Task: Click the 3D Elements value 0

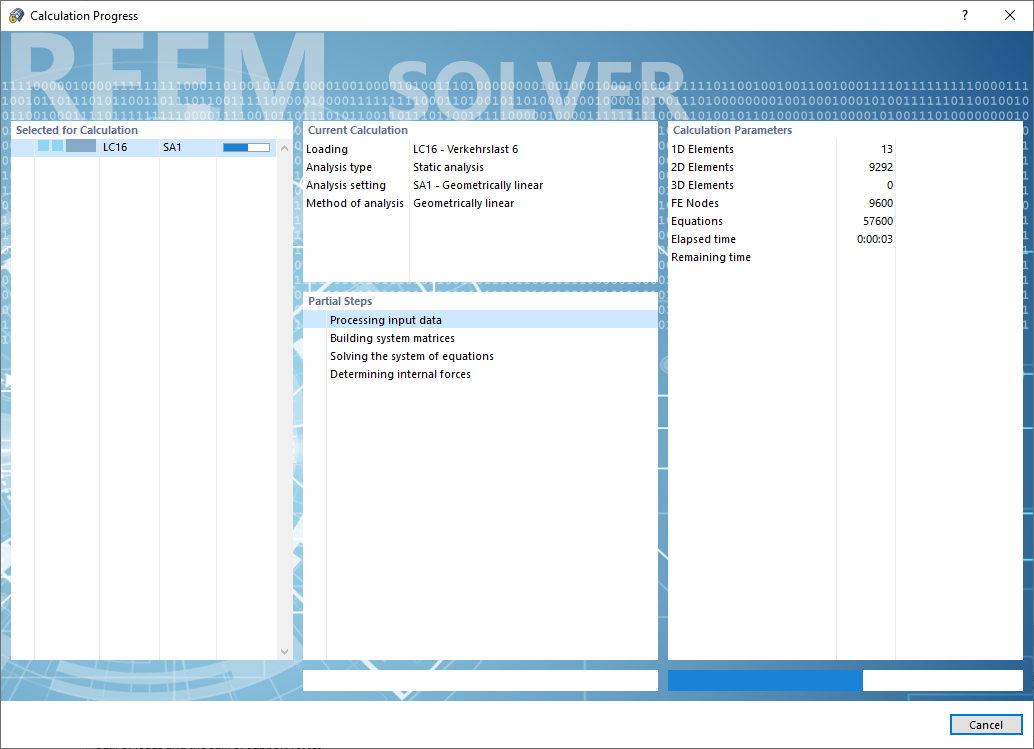Action: pyautogui.click(x=890, y=185)
